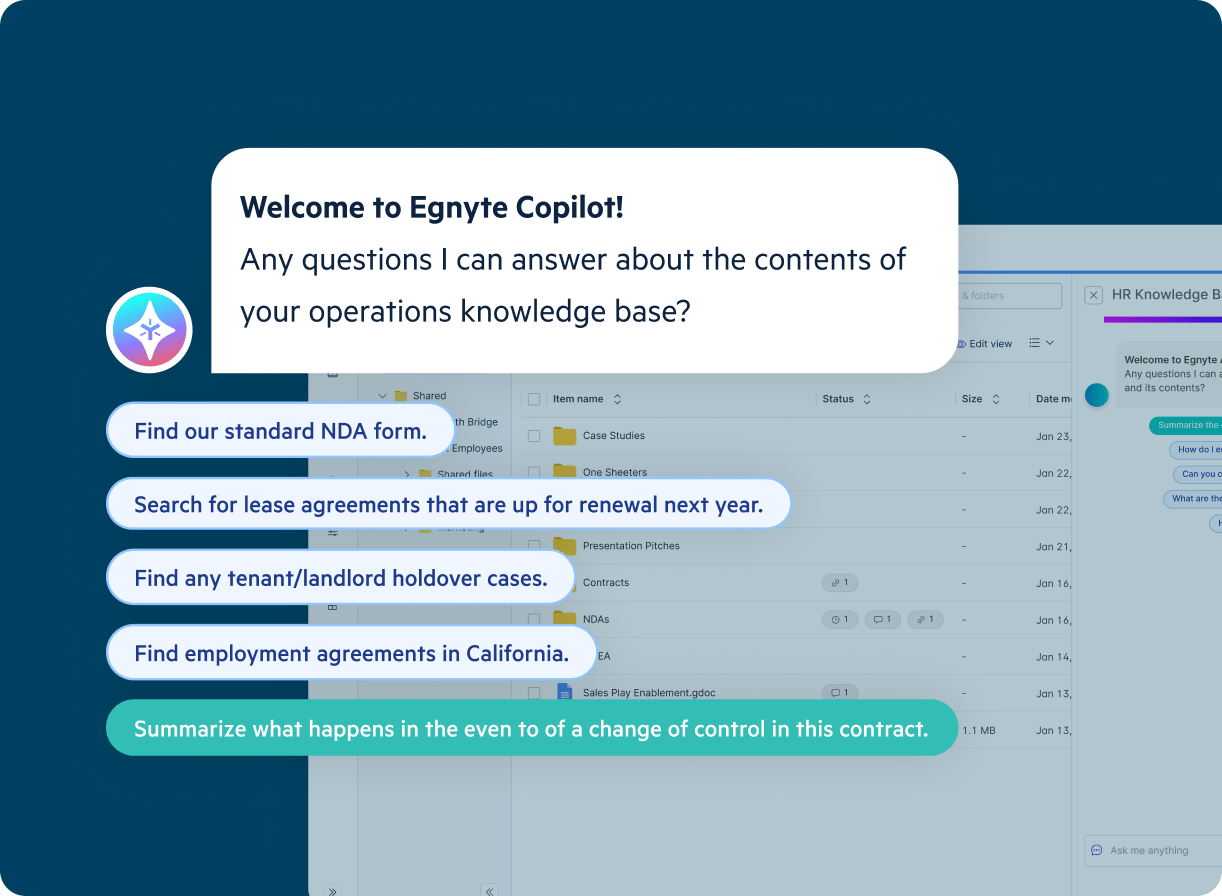Select the Shared tree item label
Image resolution: width=1222 pixels, height=896 pixels.
pos(429,396)
